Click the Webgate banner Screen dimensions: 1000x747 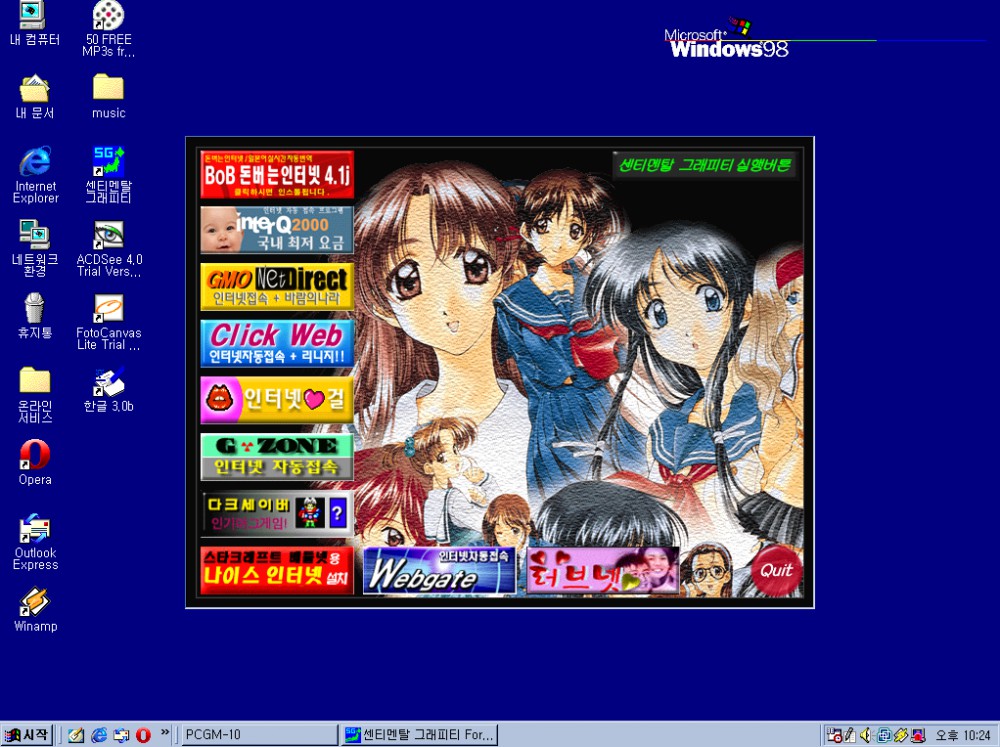point(439,571)
